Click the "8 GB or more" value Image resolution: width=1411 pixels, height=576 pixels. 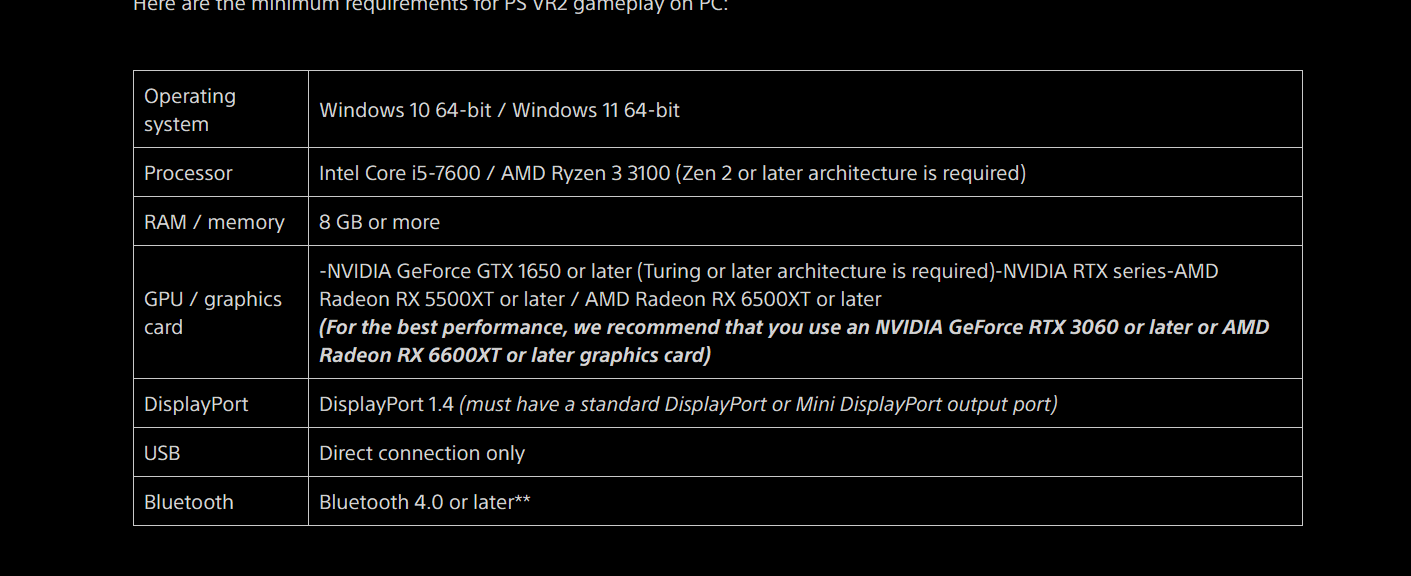(x=379, y=222)
